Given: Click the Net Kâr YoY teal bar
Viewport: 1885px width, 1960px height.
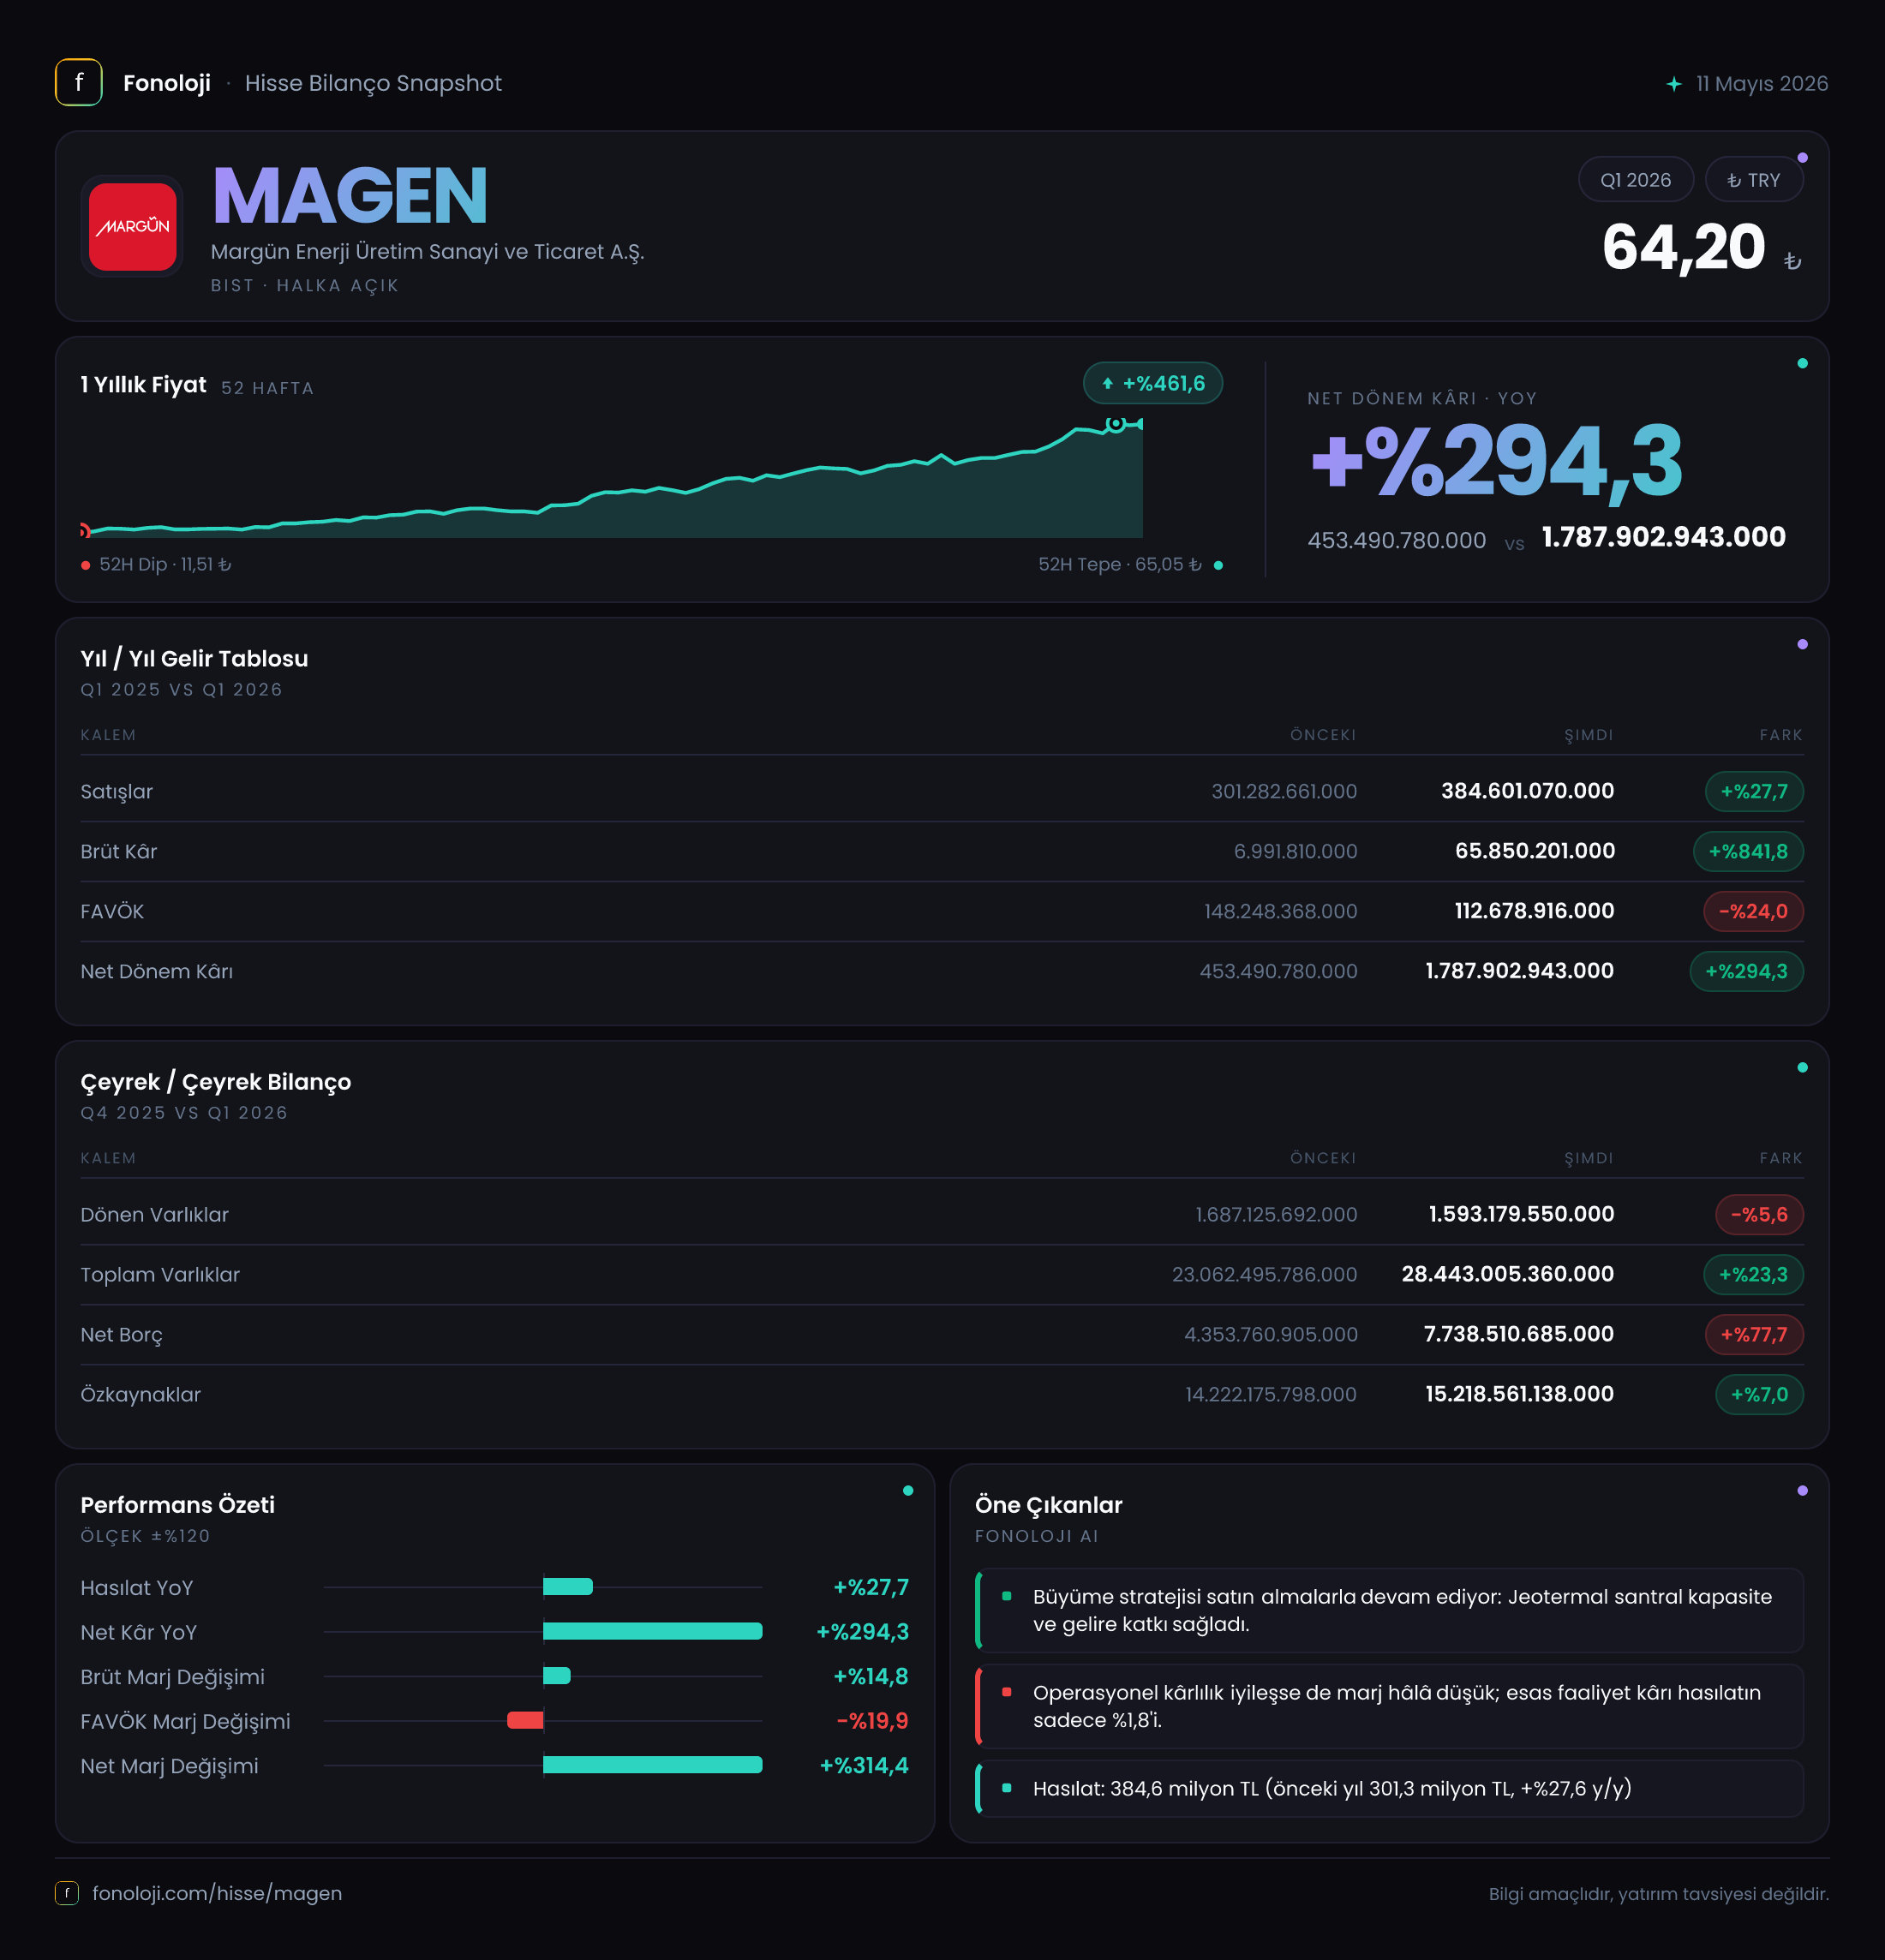Looking at the screenshot, I should [652, 1631].
